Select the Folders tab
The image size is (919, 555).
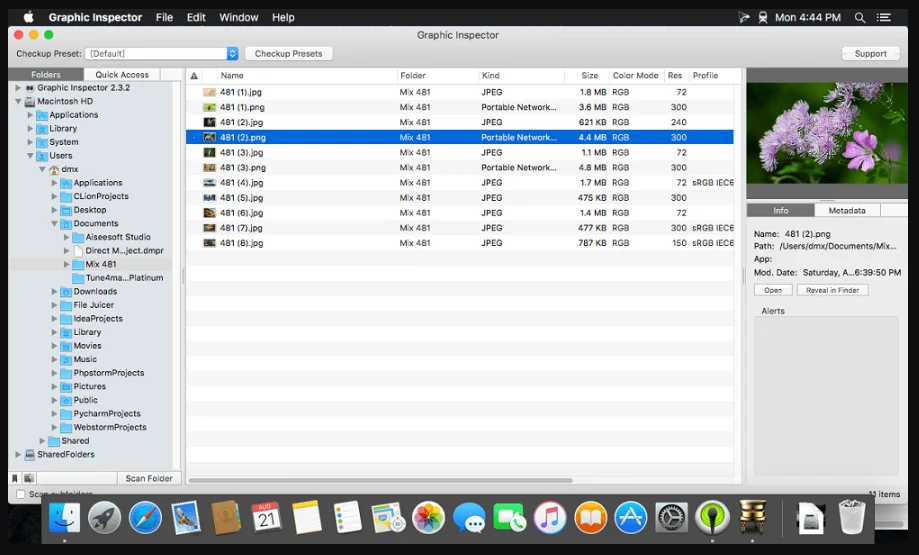coord(46,74)
